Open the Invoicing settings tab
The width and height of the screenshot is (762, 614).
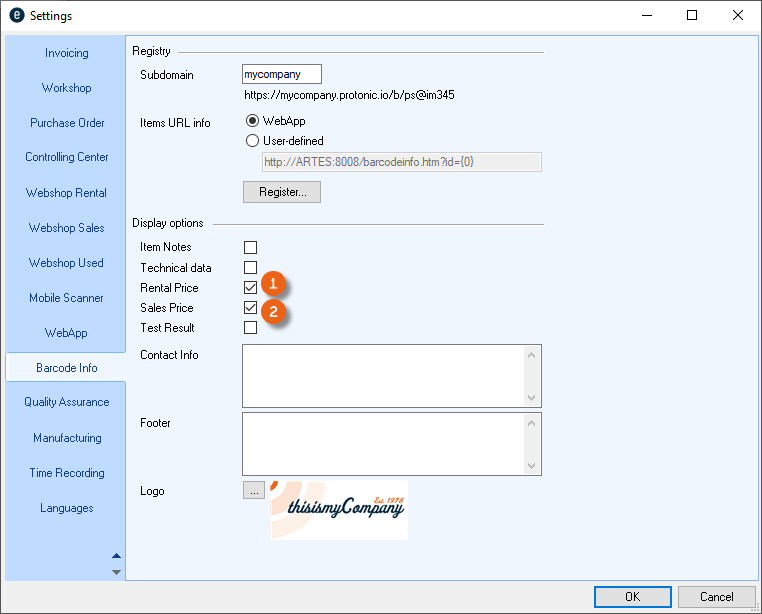tap(66, 53)
